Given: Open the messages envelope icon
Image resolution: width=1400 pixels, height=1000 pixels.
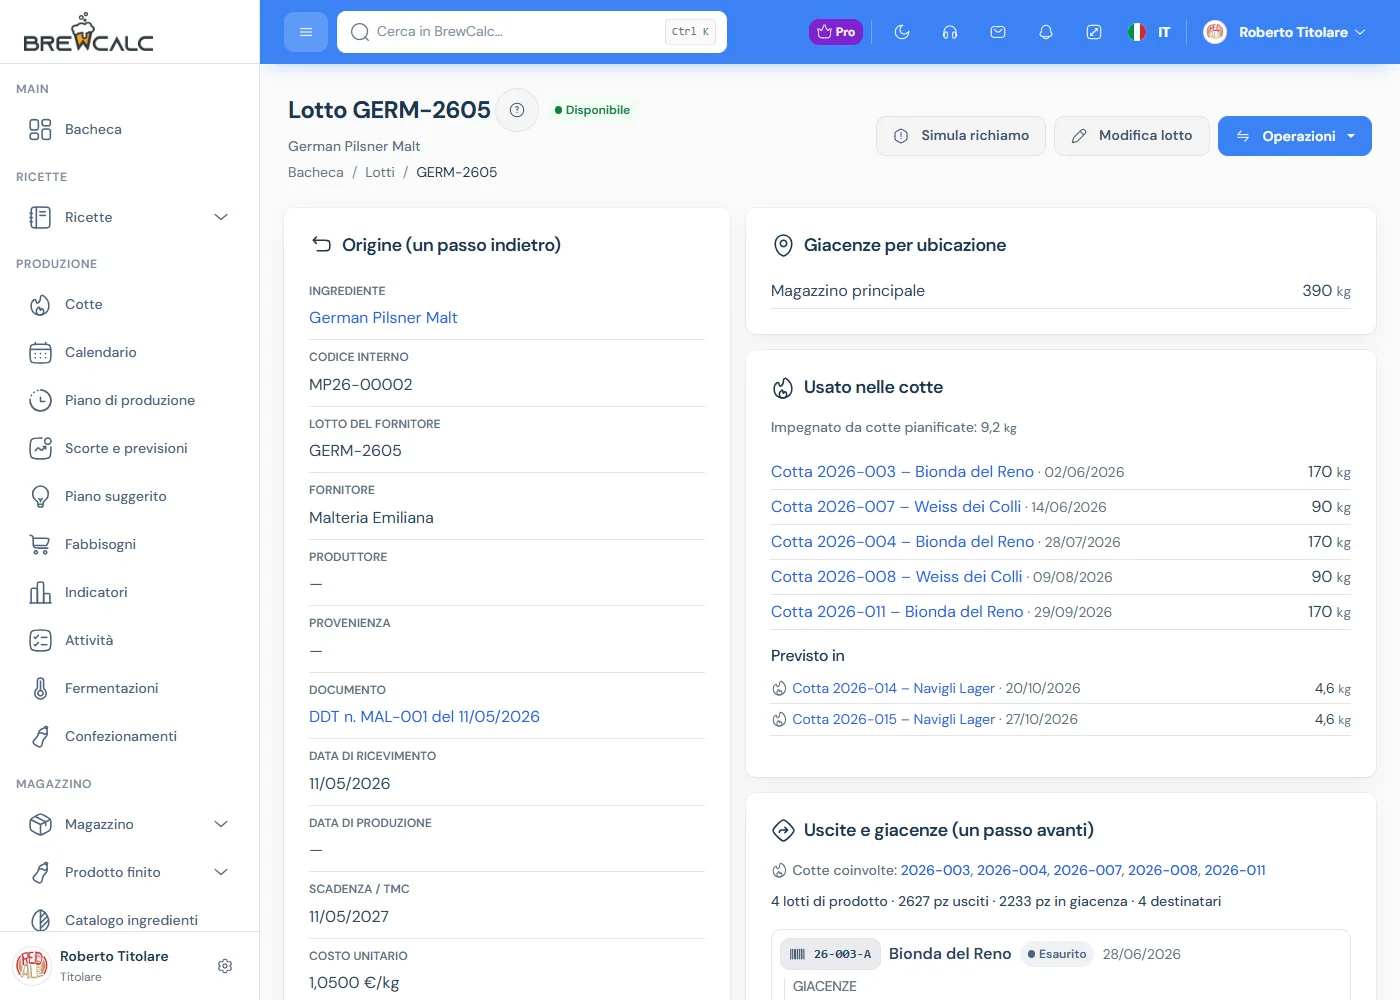Looking at the screenshot, I should coord(998,32).
